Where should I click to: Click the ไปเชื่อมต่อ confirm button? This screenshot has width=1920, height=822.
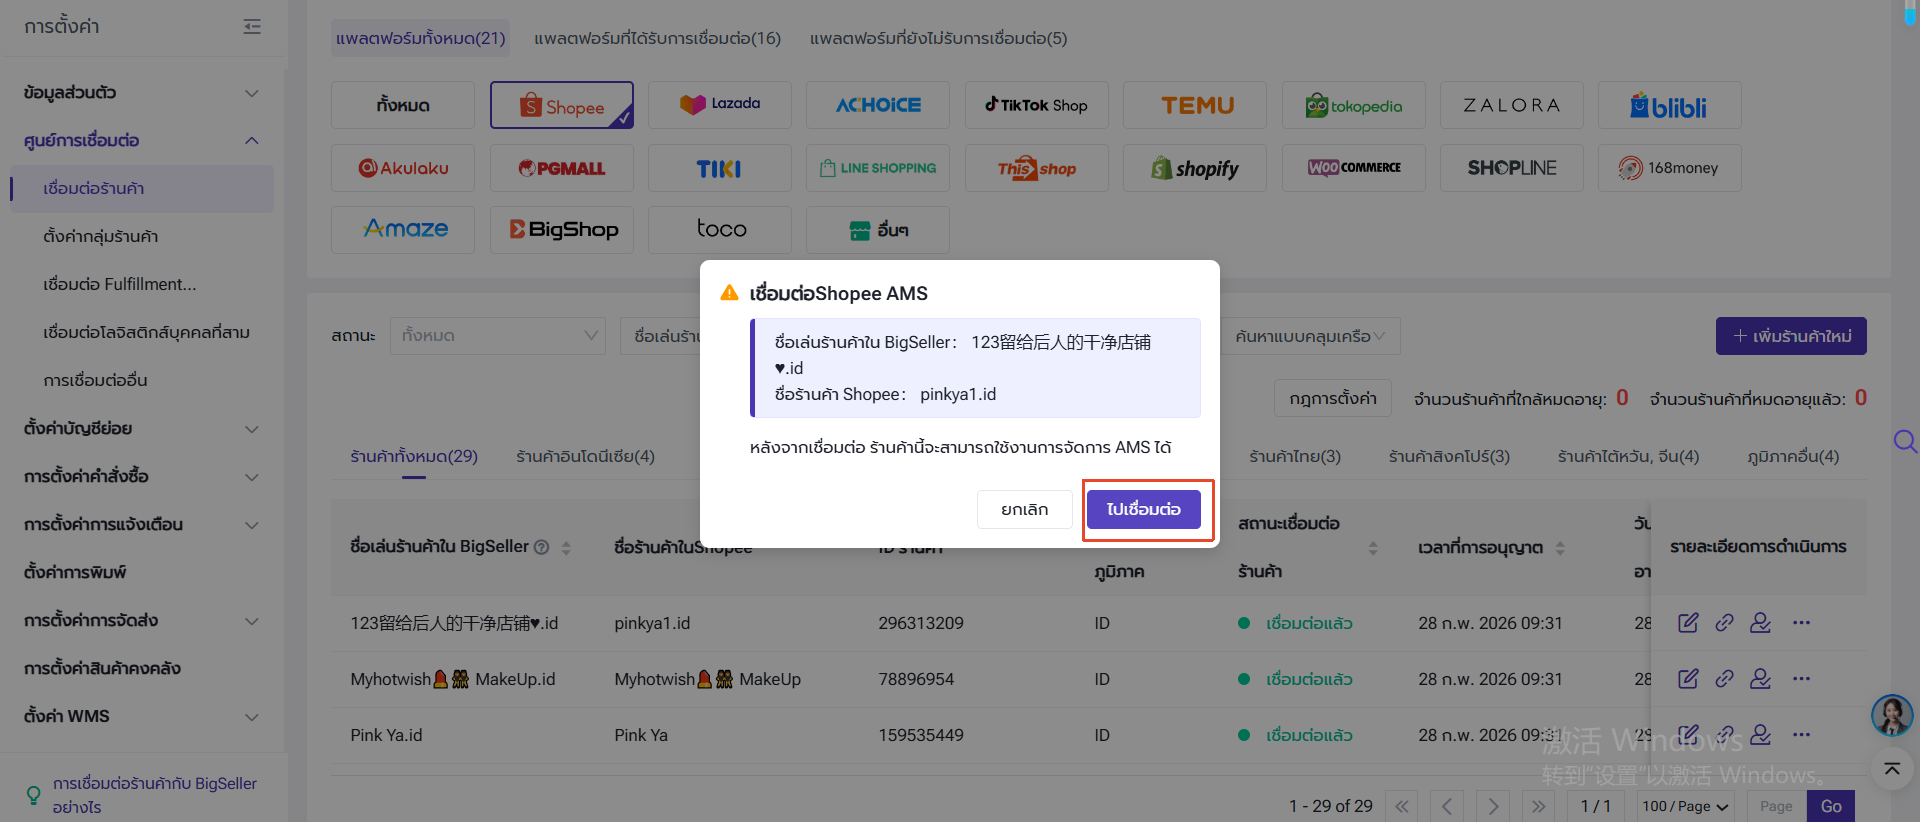coord(1144,509)
